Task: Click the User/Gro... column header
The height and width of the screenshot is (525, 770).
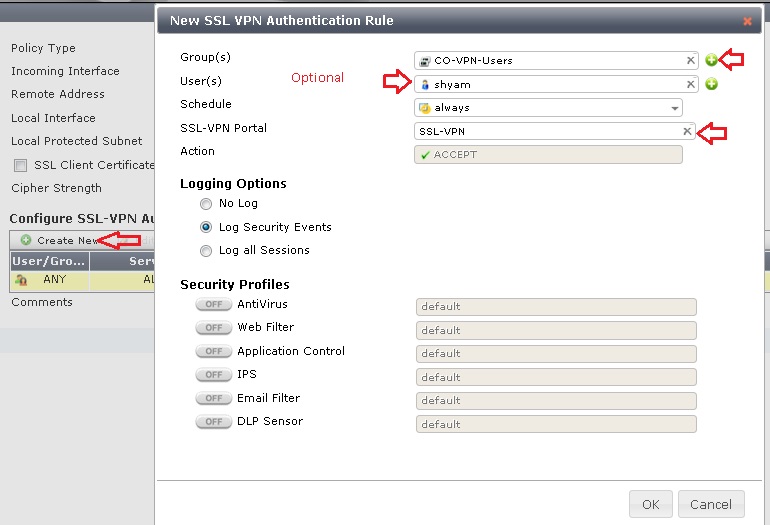Action: pos(49,261)
